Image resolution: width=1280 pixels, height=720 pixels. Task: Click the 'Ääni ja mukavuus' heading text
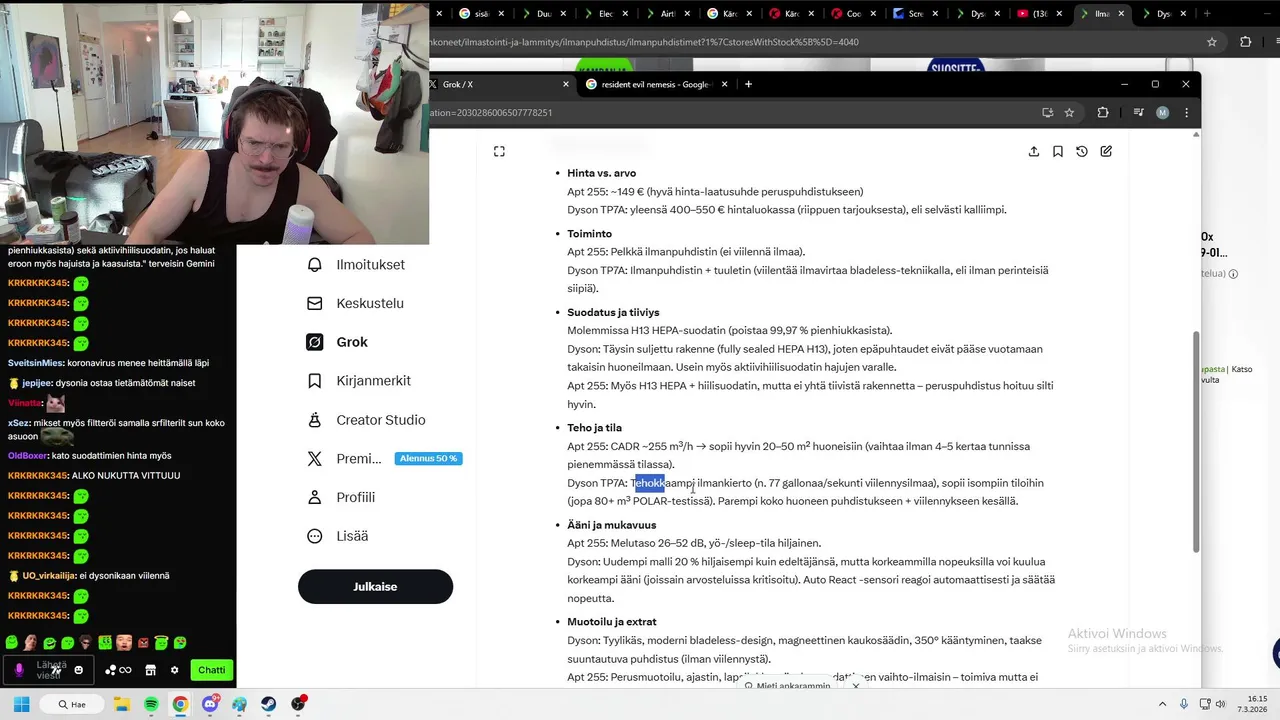click(611, 525)
